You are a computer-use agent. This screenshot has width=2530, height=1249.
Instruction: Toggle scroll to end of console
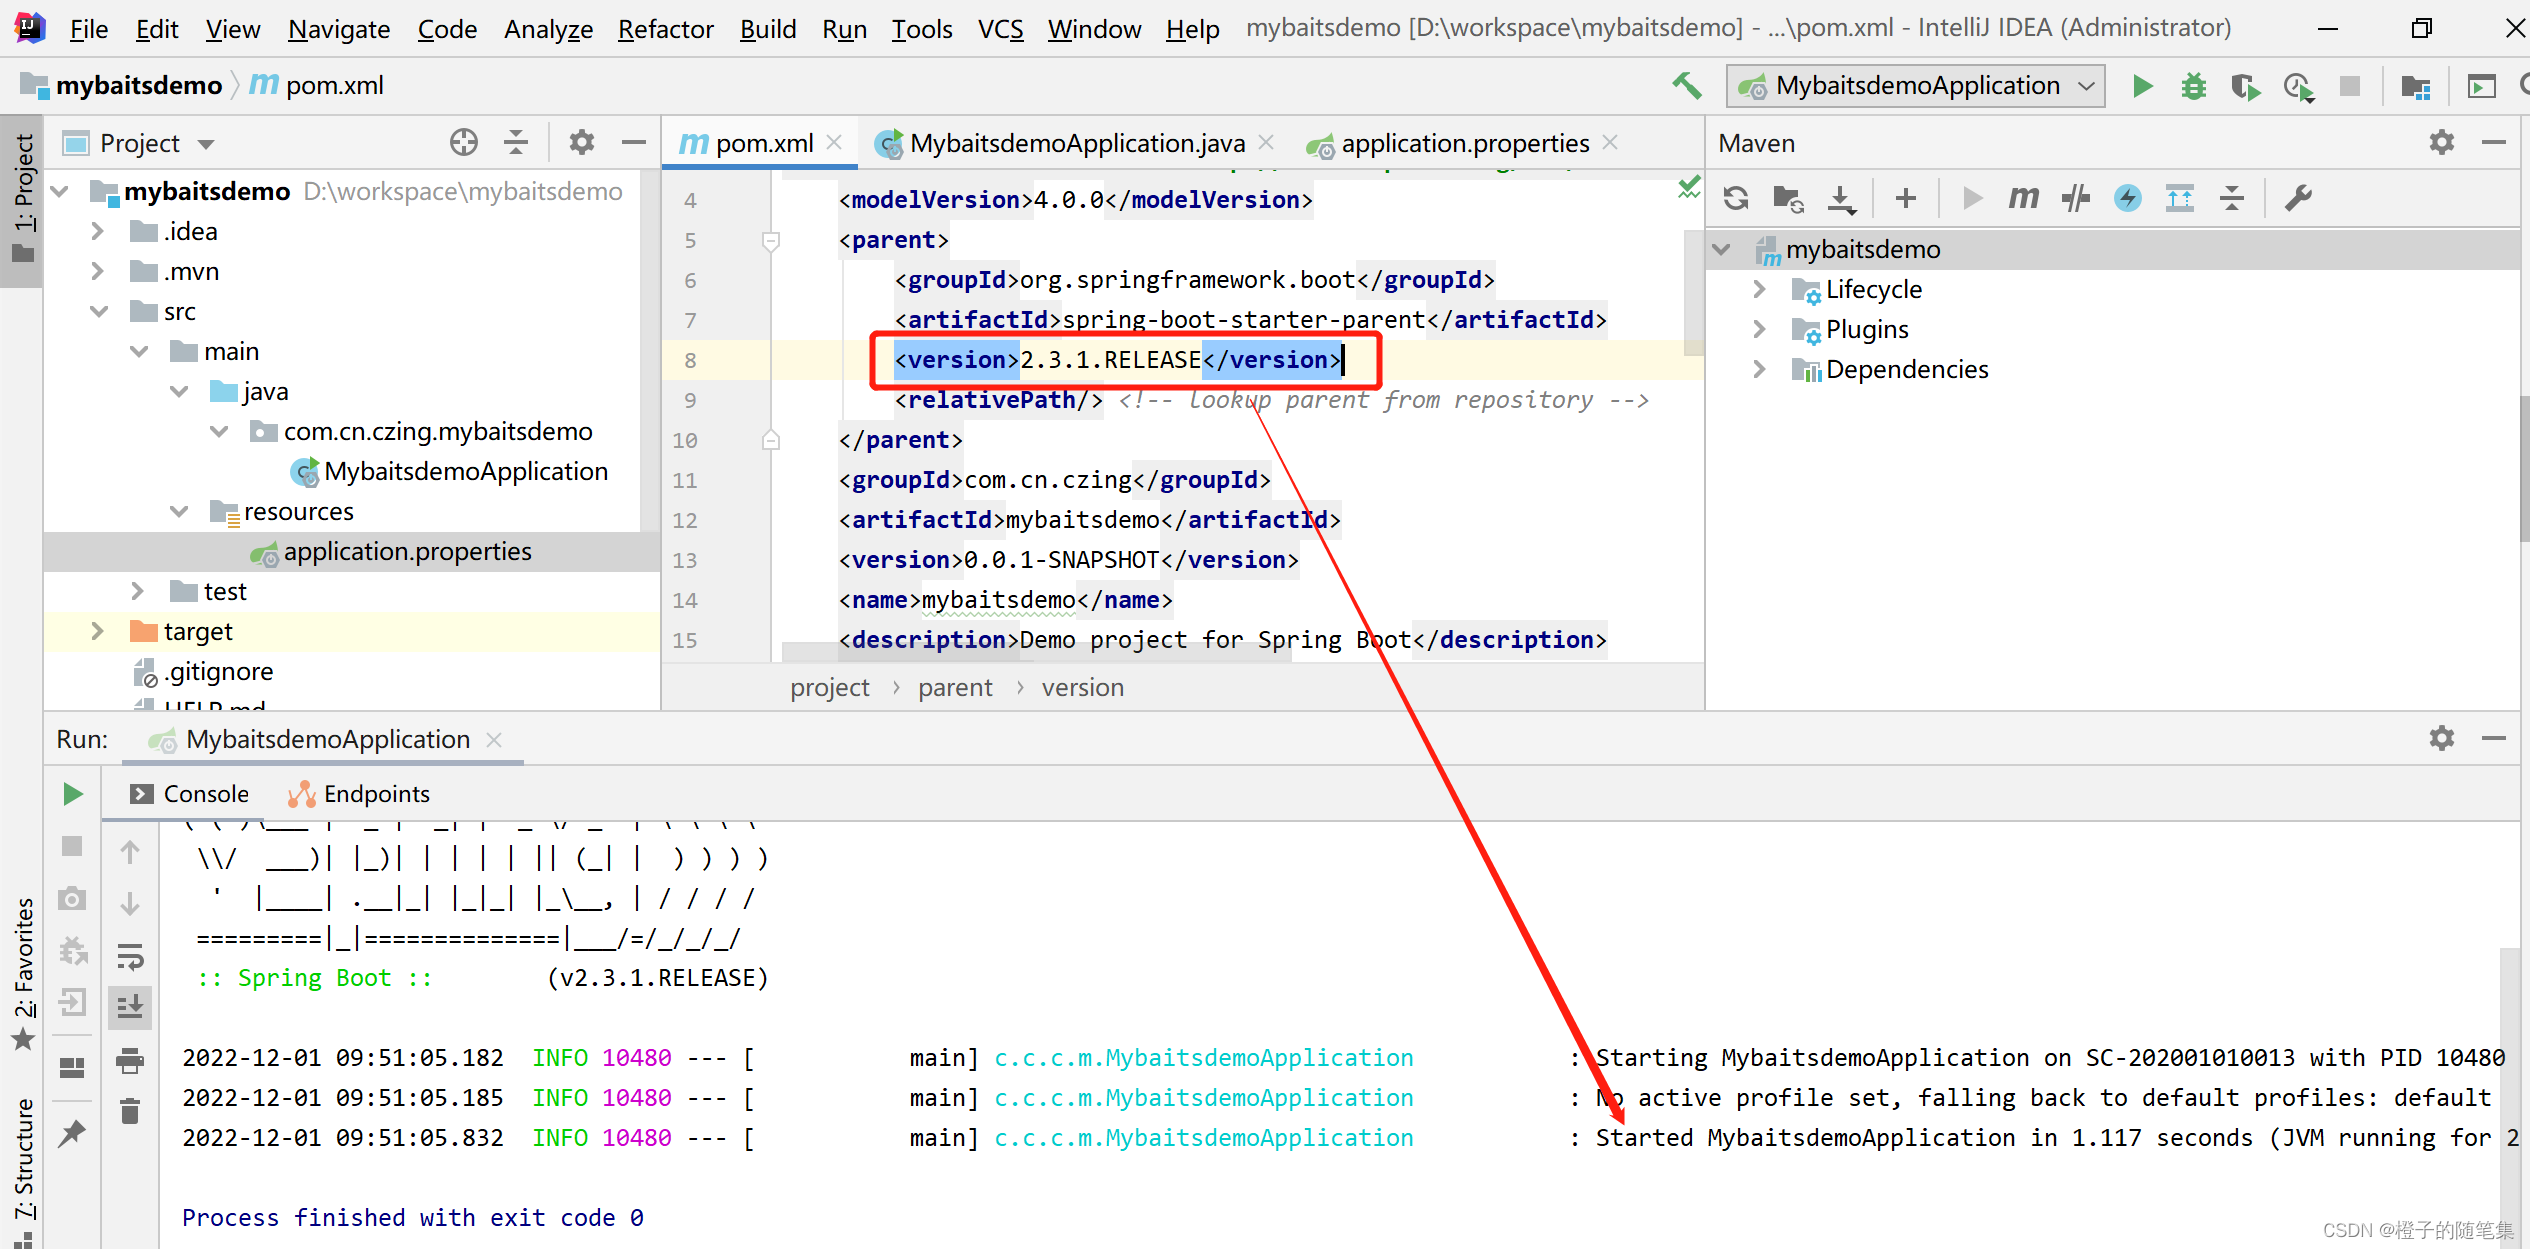click(x=130, y=1007)
